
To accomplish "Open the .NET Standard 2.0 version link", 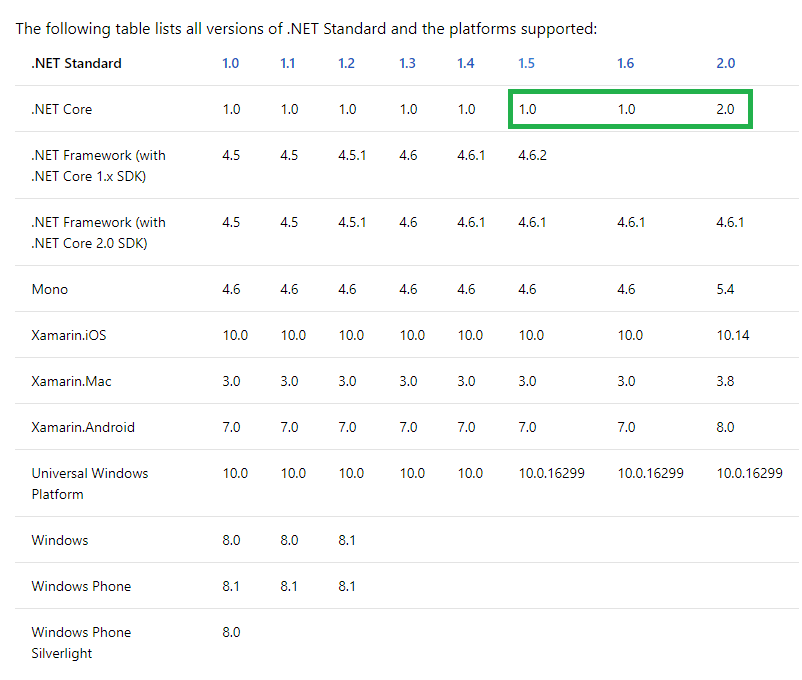I will tap(725, 63).
